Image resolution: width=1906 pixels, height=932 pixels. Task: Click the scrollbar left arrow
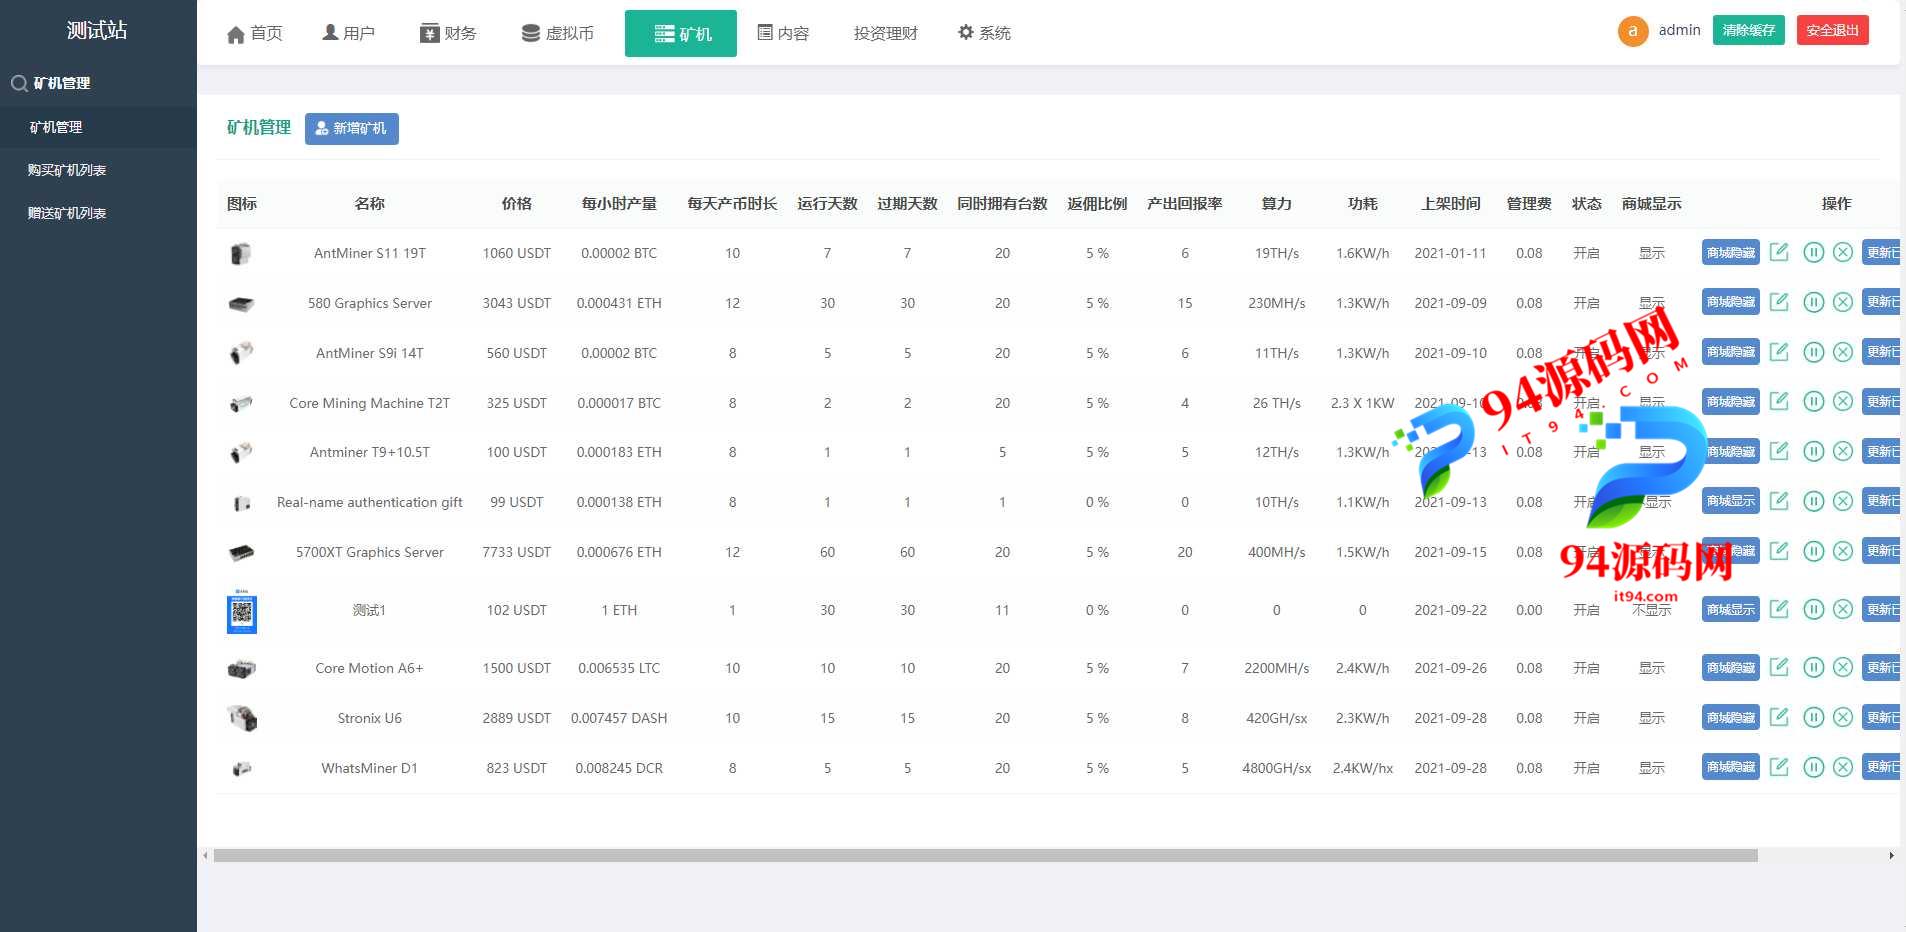click(205, 855)
